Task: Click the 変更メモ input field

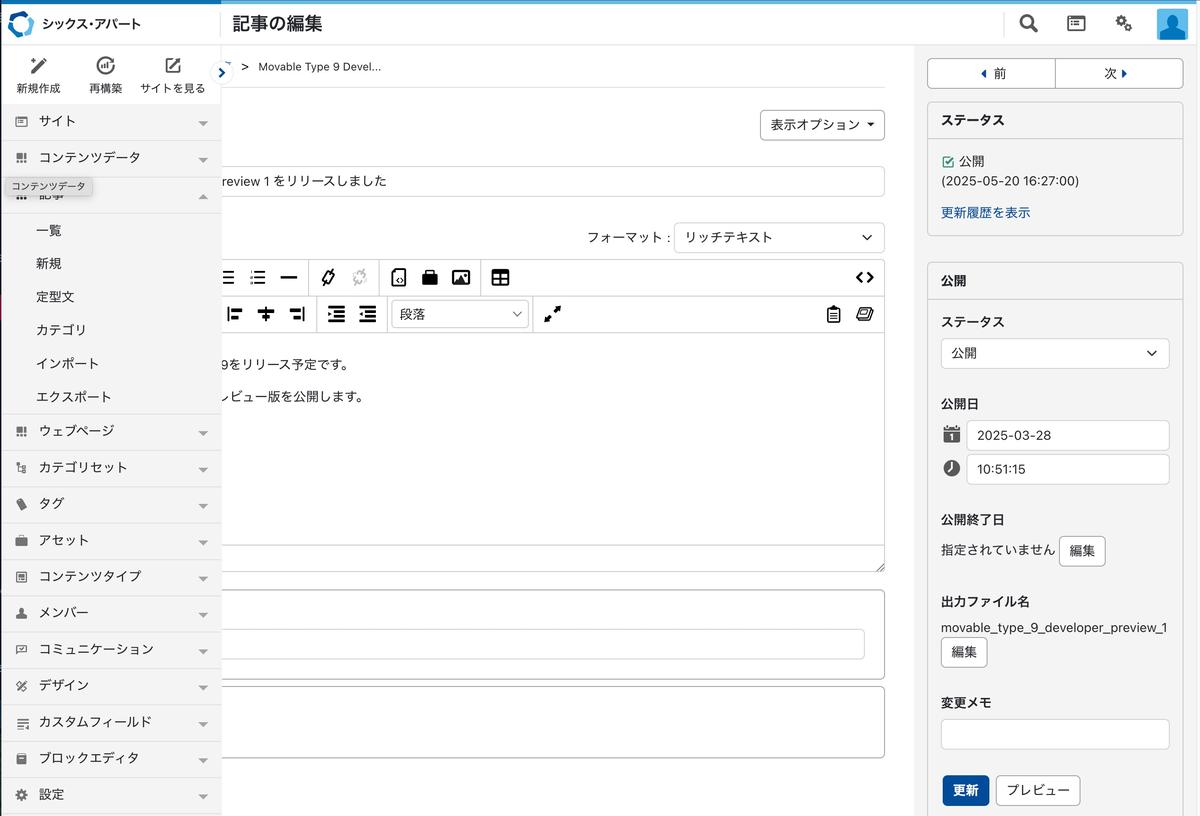Action: [x=1054, y=734]
